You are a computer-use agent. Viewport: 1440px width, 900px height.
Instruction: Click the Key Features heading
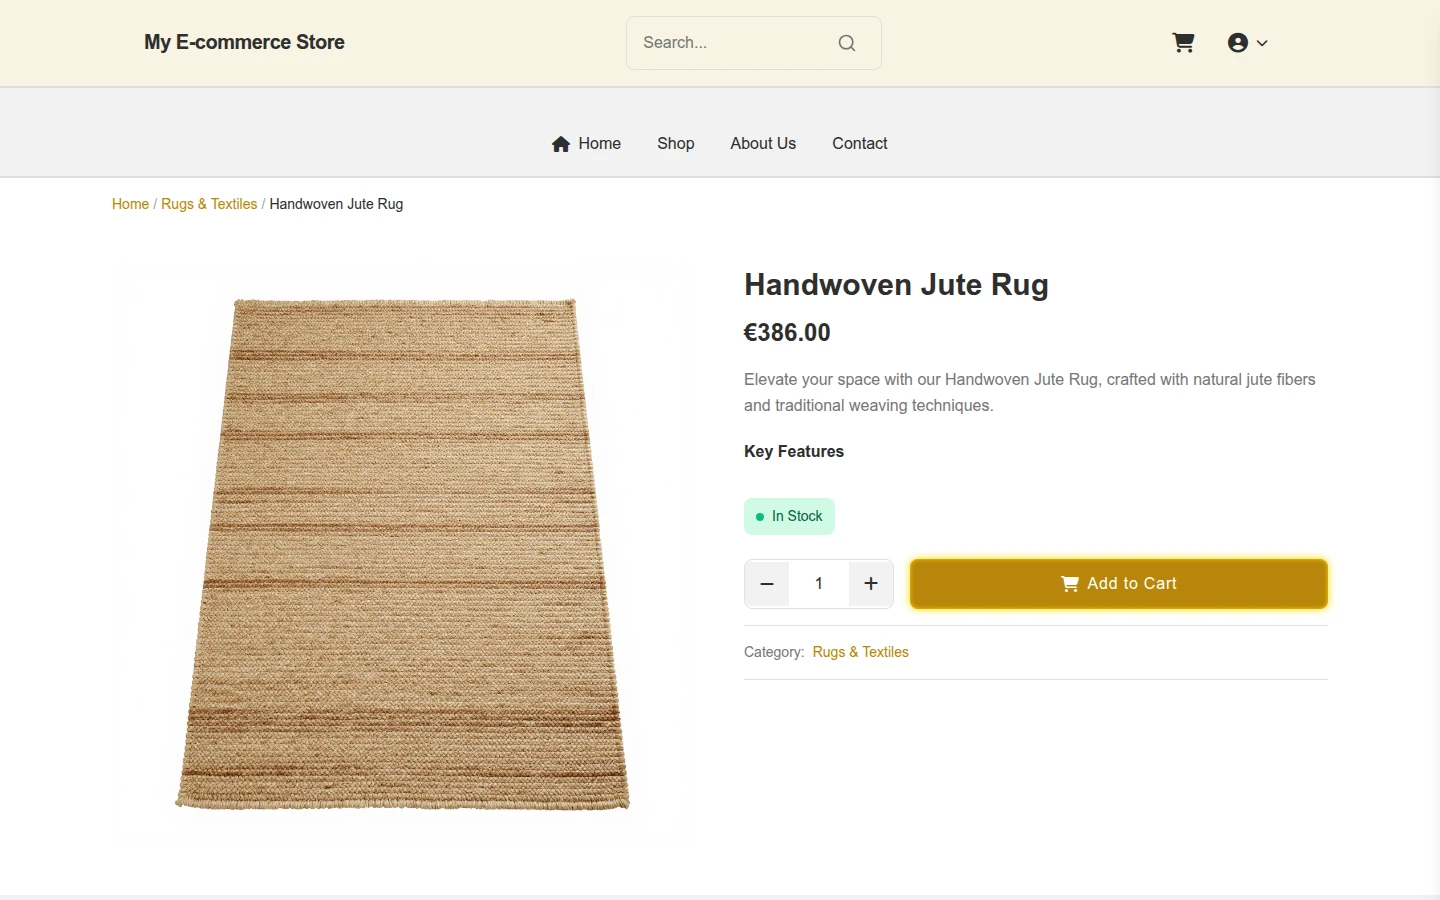[794, 452]
